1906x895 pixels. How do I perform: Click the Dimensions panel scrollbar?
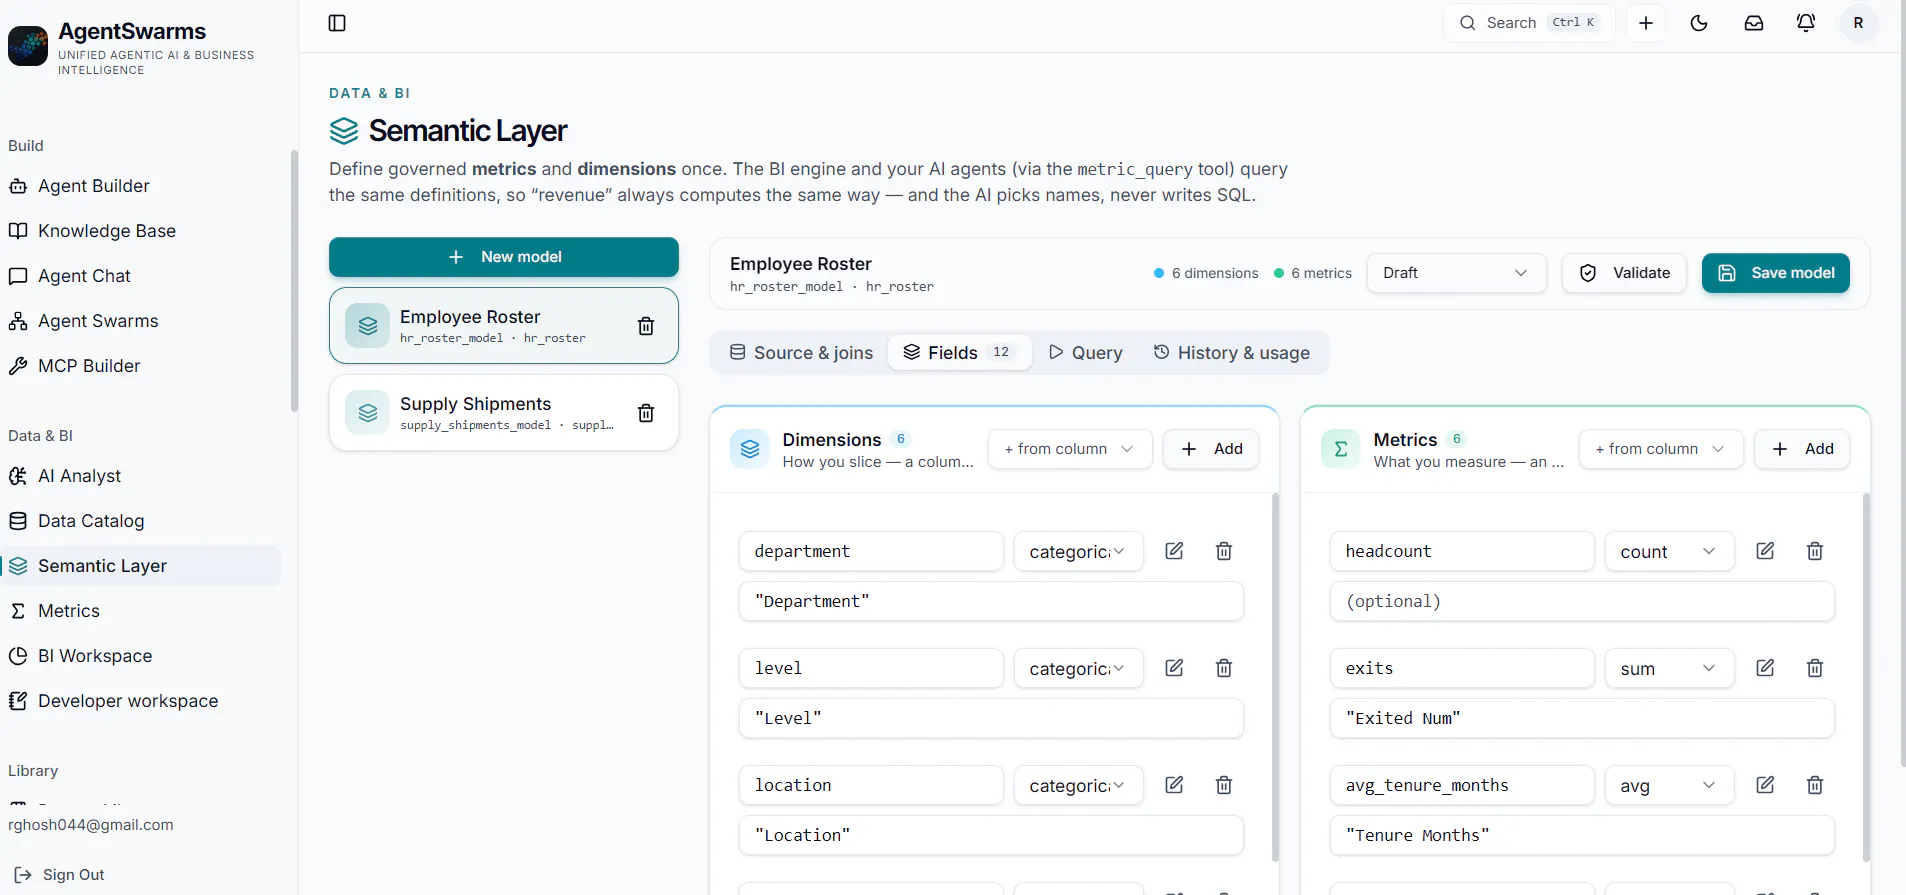(1275, 677)
